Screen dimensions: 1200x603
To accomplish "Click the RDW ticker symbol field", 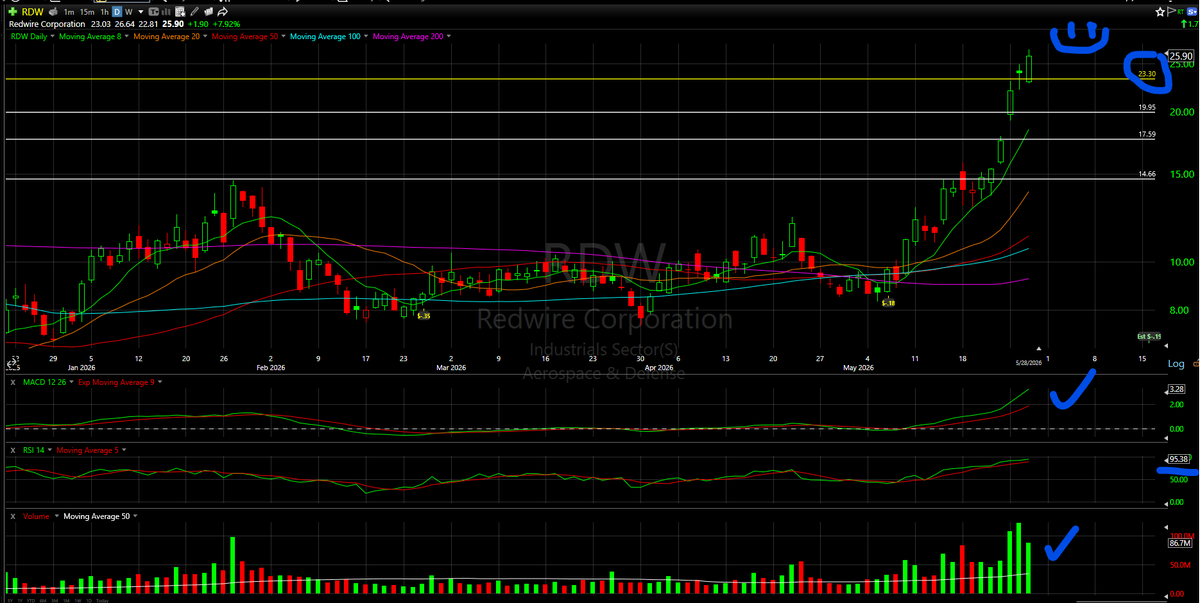I will 33,12.
